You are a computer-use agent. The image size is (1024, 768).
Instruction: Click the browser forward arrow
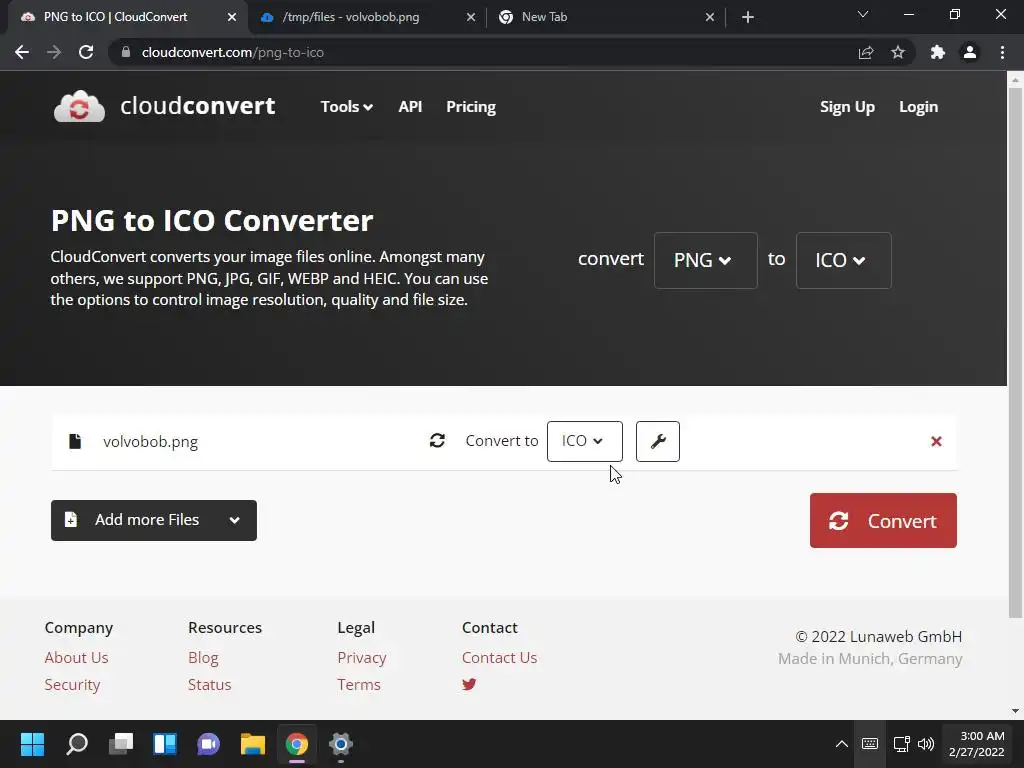(x=54, y=52)
